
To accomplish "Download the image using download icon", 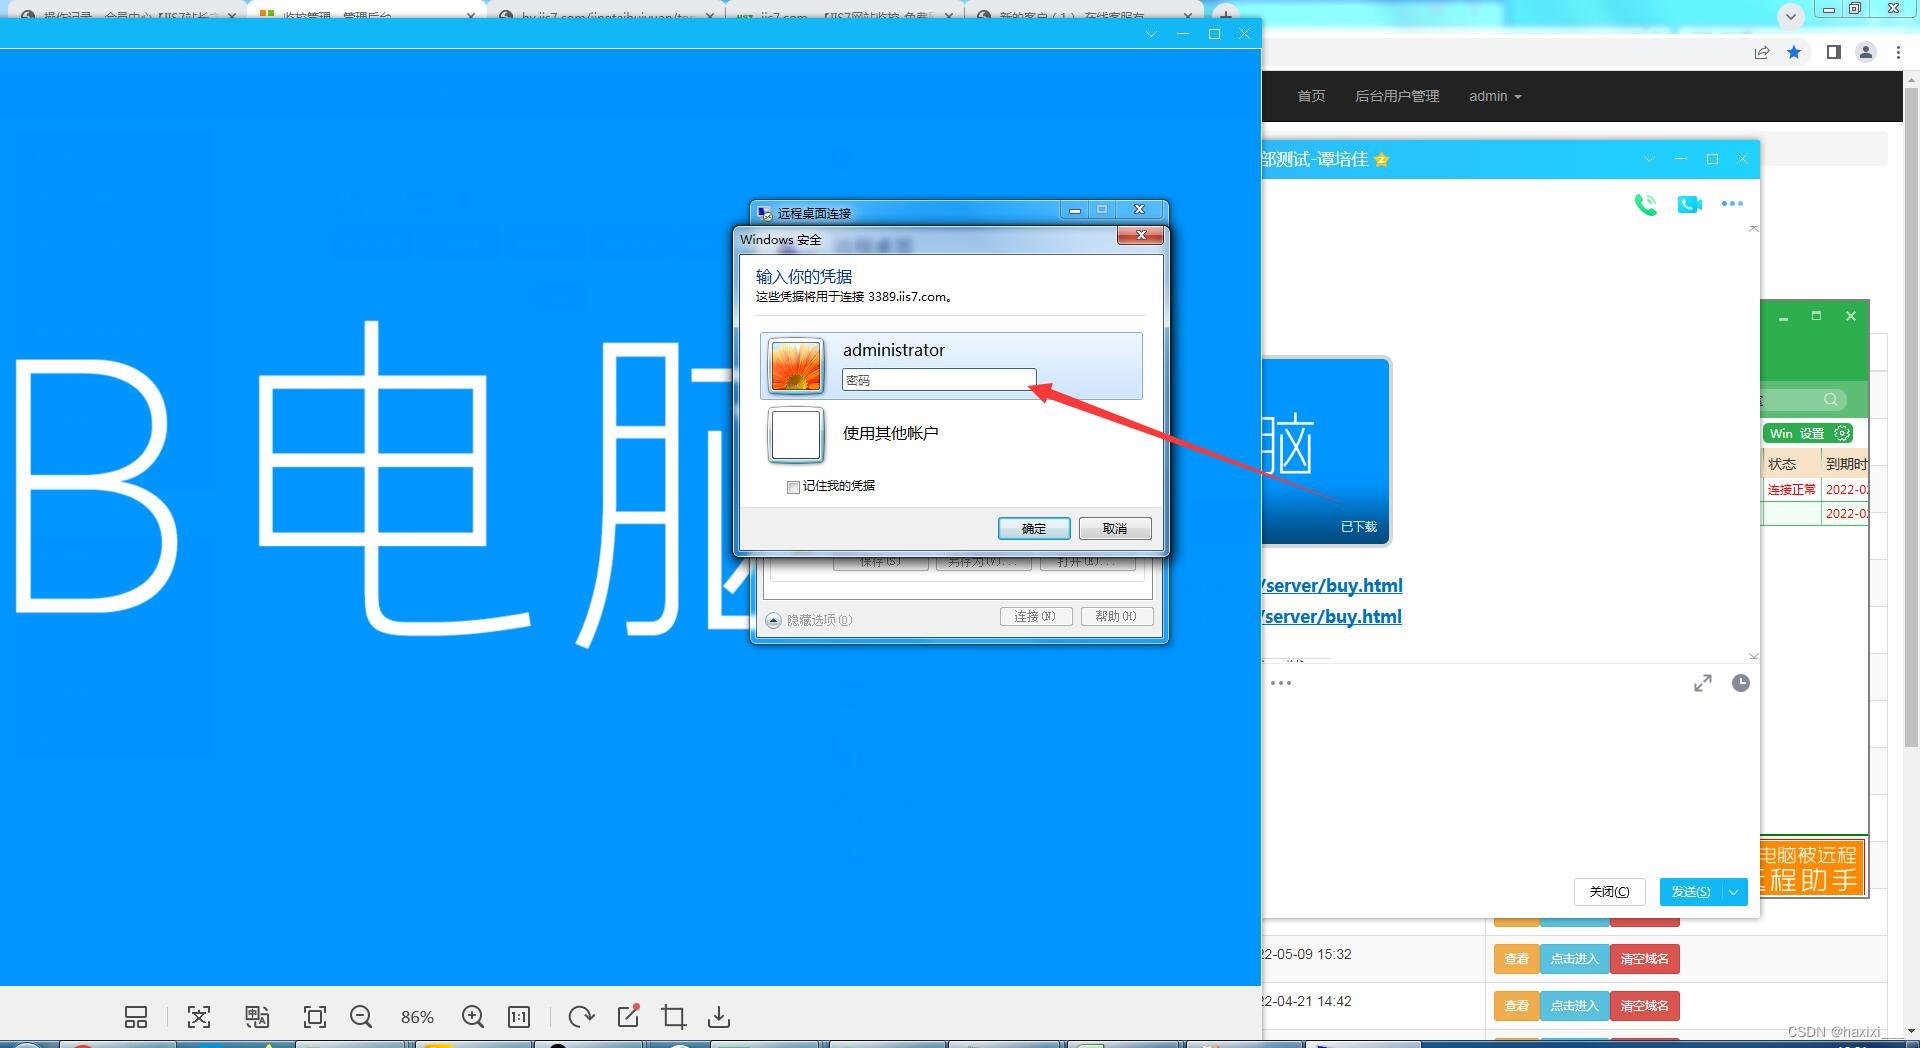I will [719, 1017].
